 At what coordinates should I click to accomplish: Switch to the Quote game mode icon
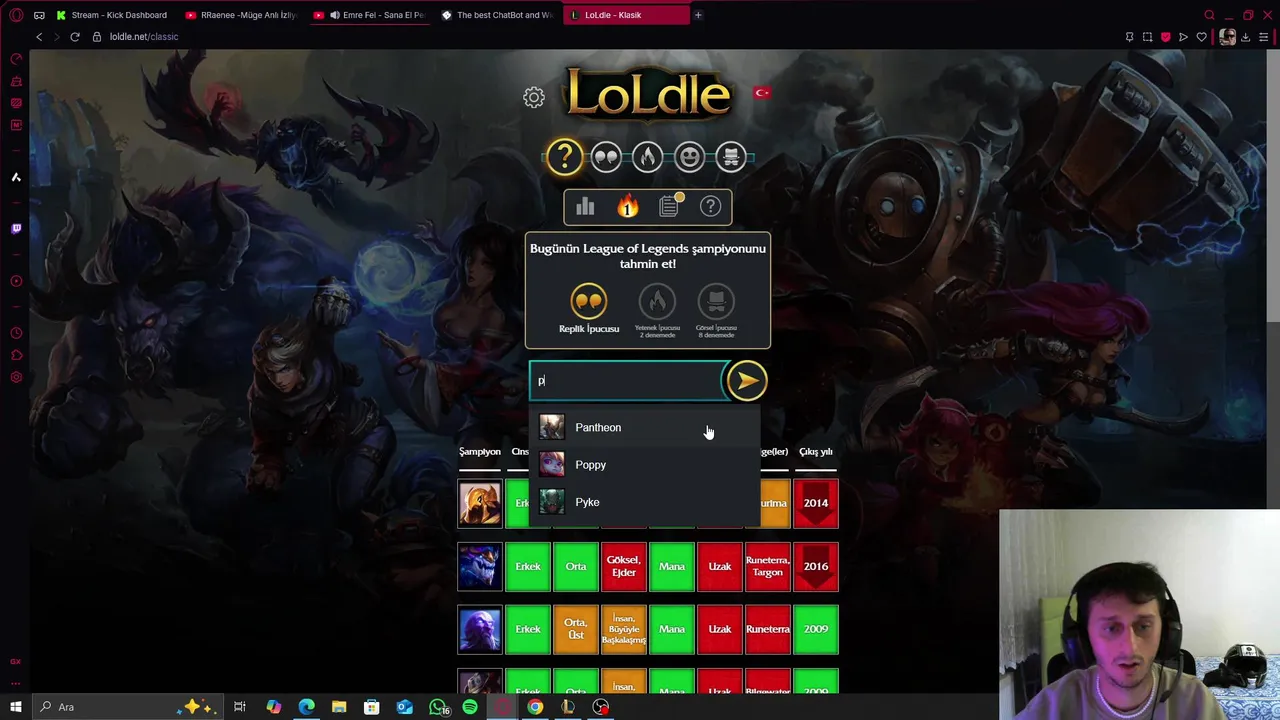(x=606, y=157)
